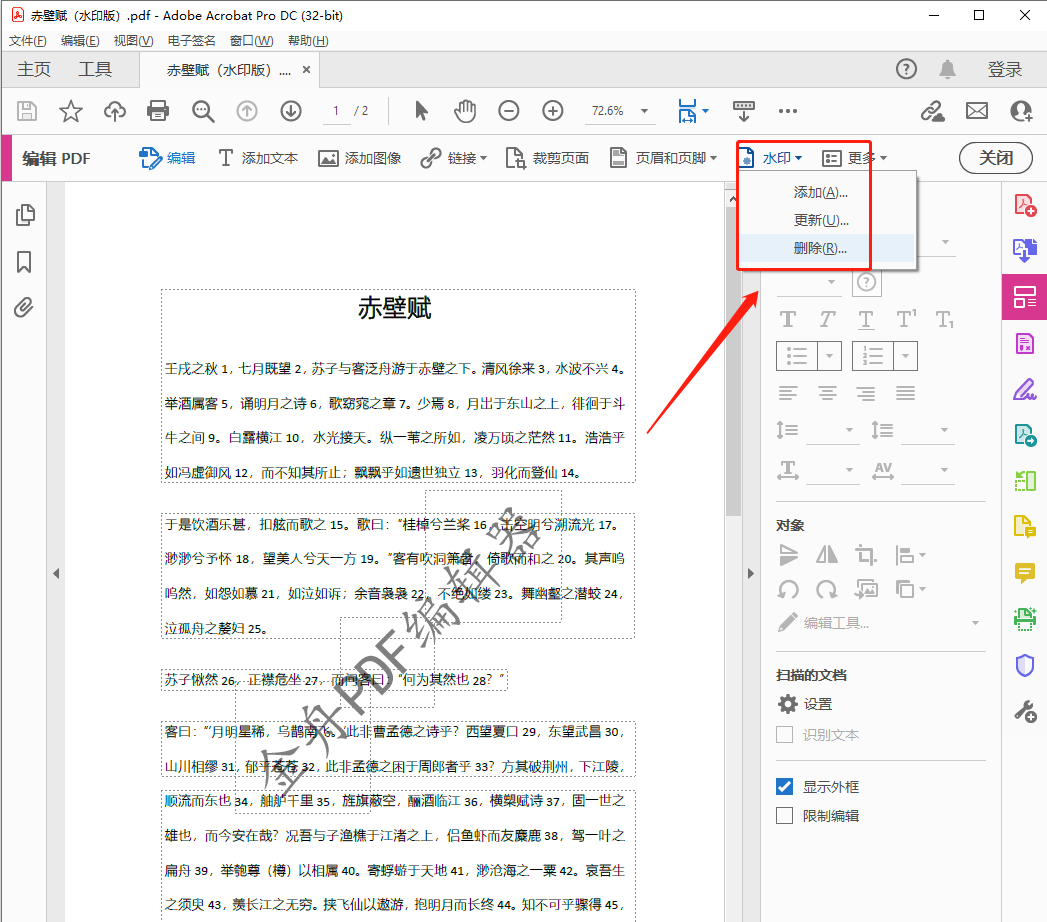The width and height of the screenshot is (1047, 922).
Task: Enable the 识别文本 checkbox
Action: point(785,734)
